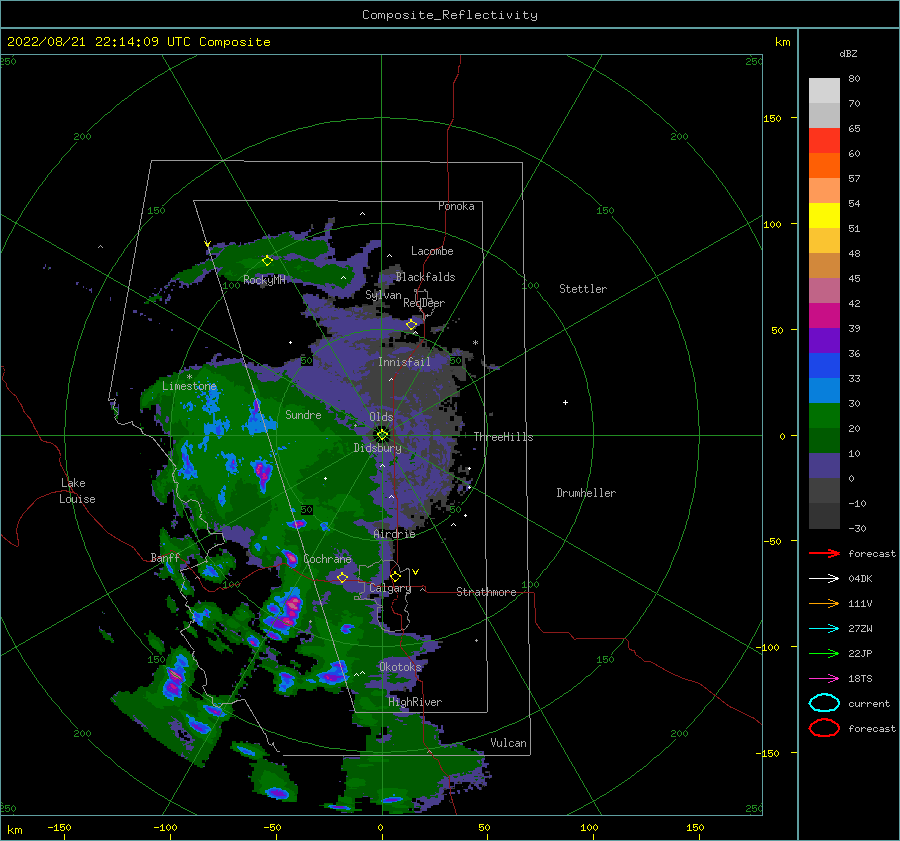Click the Didsbury label
900x841 pixels.
tap(377, 448)
